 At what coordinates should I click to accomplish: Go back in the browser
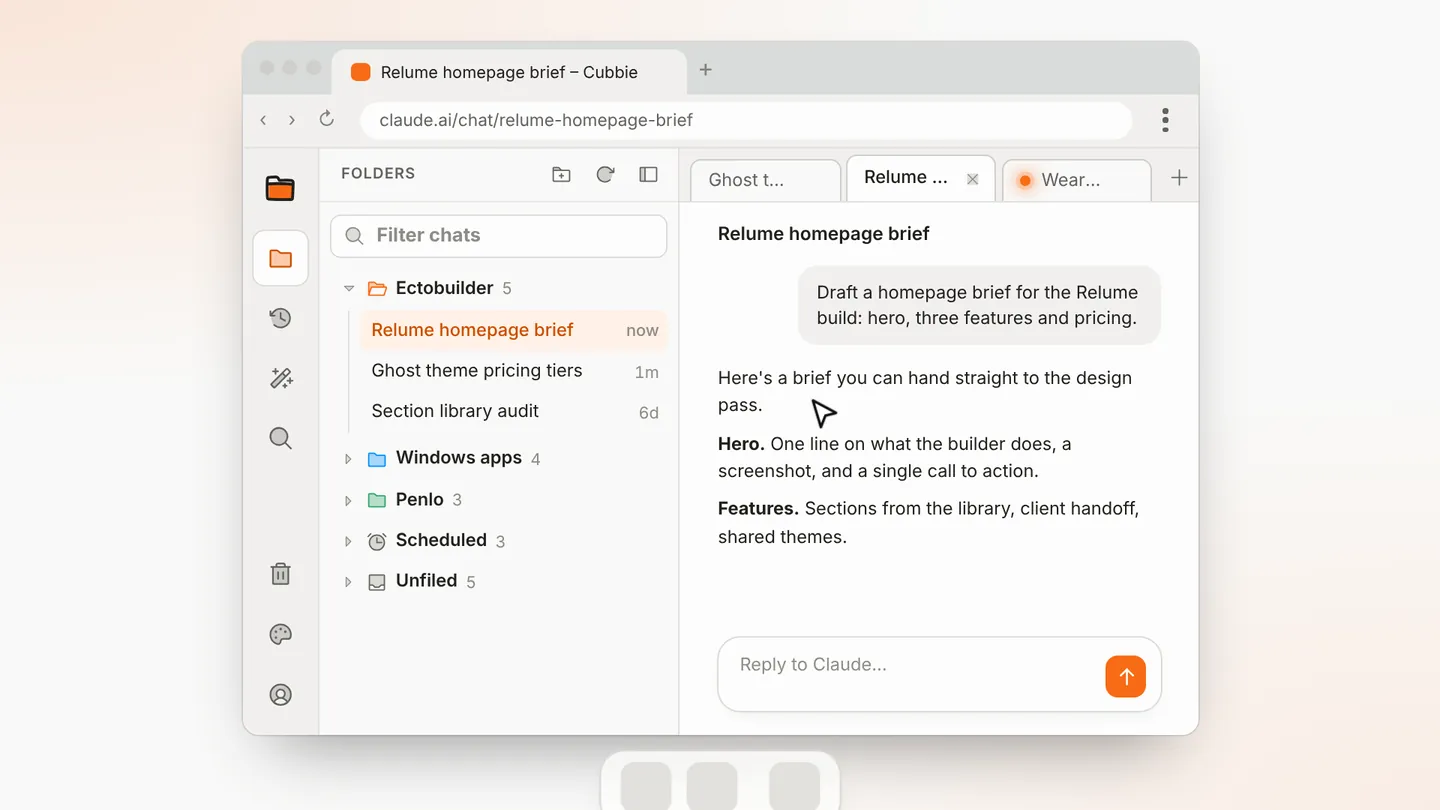pos(263,120)
